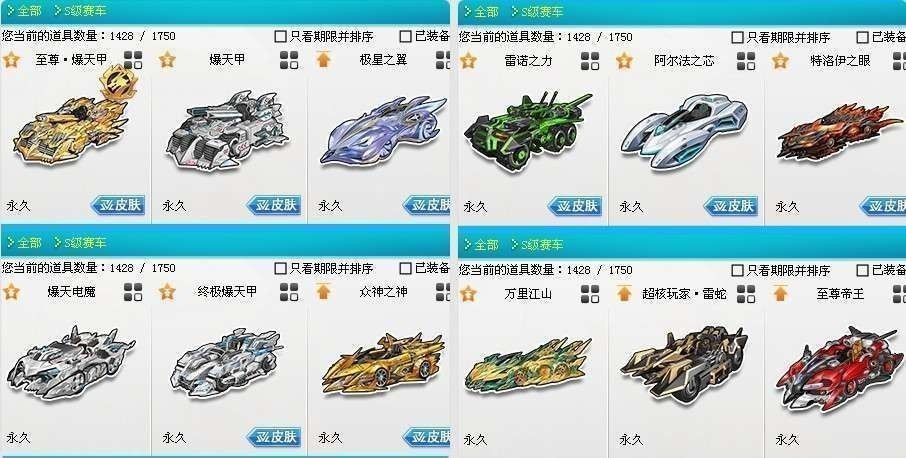The width and height of the screenshot is (906, 458).
Task: Enable 只看期限并排序 checkbox in top-left panel
Action: (280, 36)
